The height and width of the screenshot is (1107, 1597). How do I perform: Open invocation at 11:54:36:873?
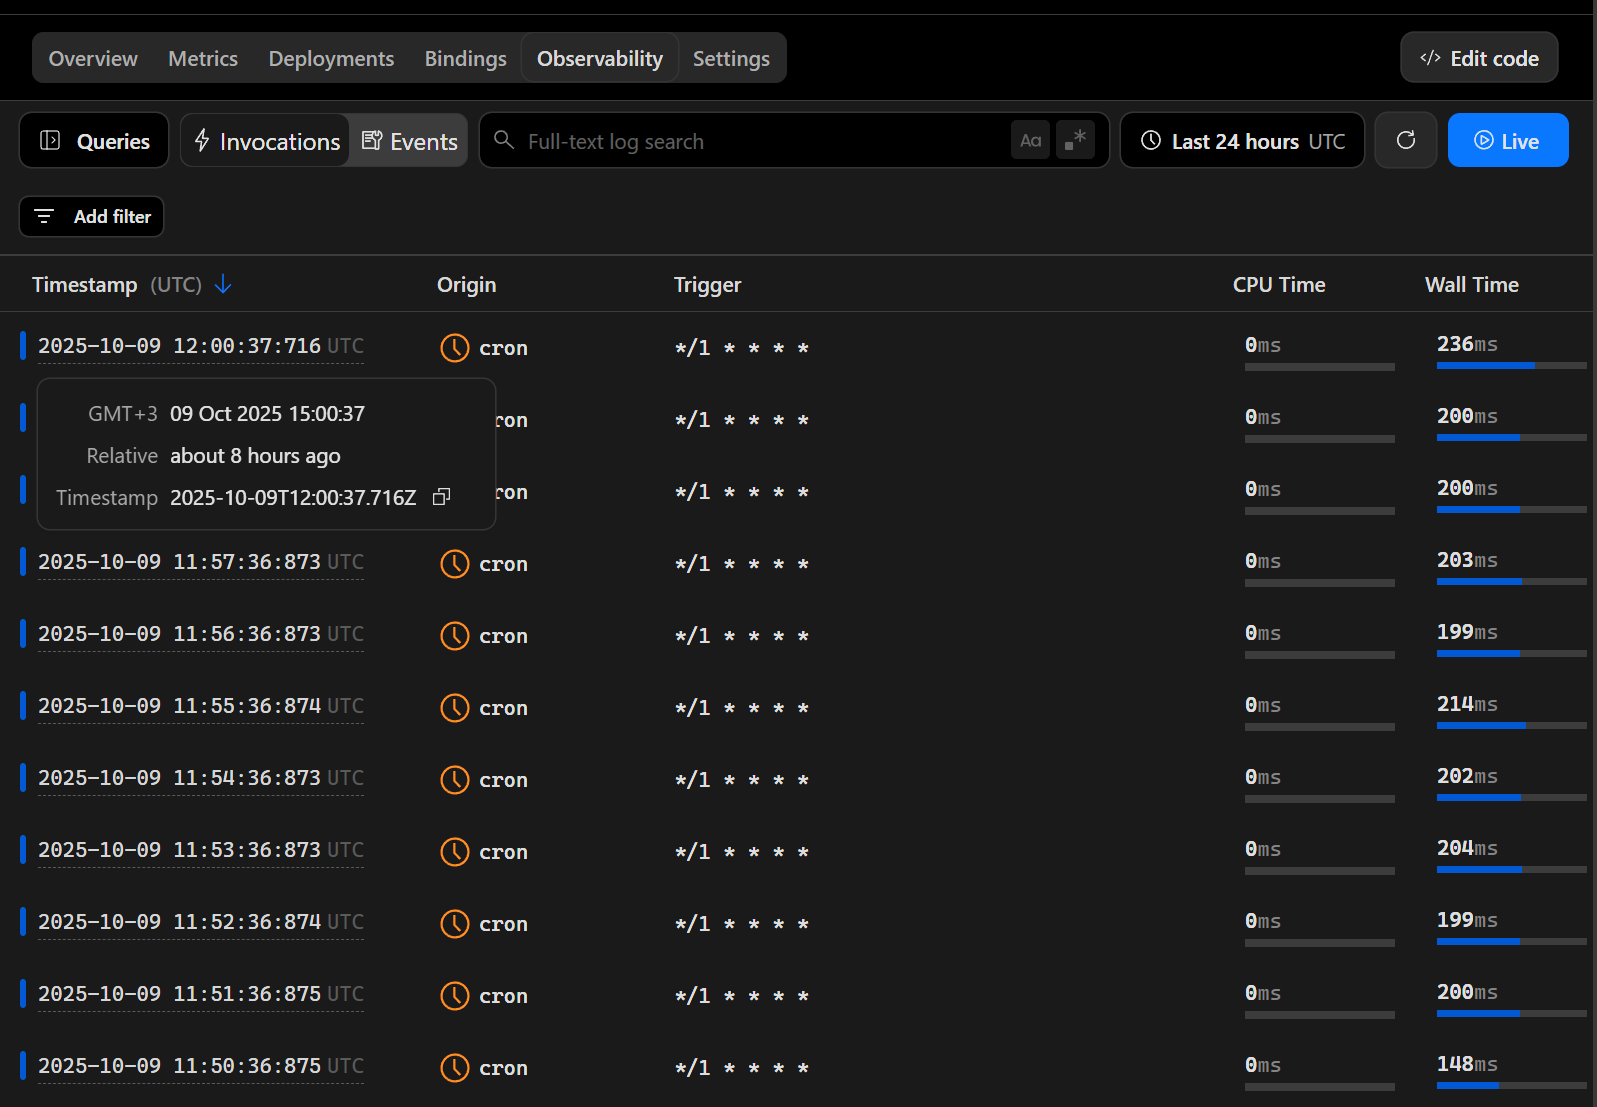coord(200,778)
